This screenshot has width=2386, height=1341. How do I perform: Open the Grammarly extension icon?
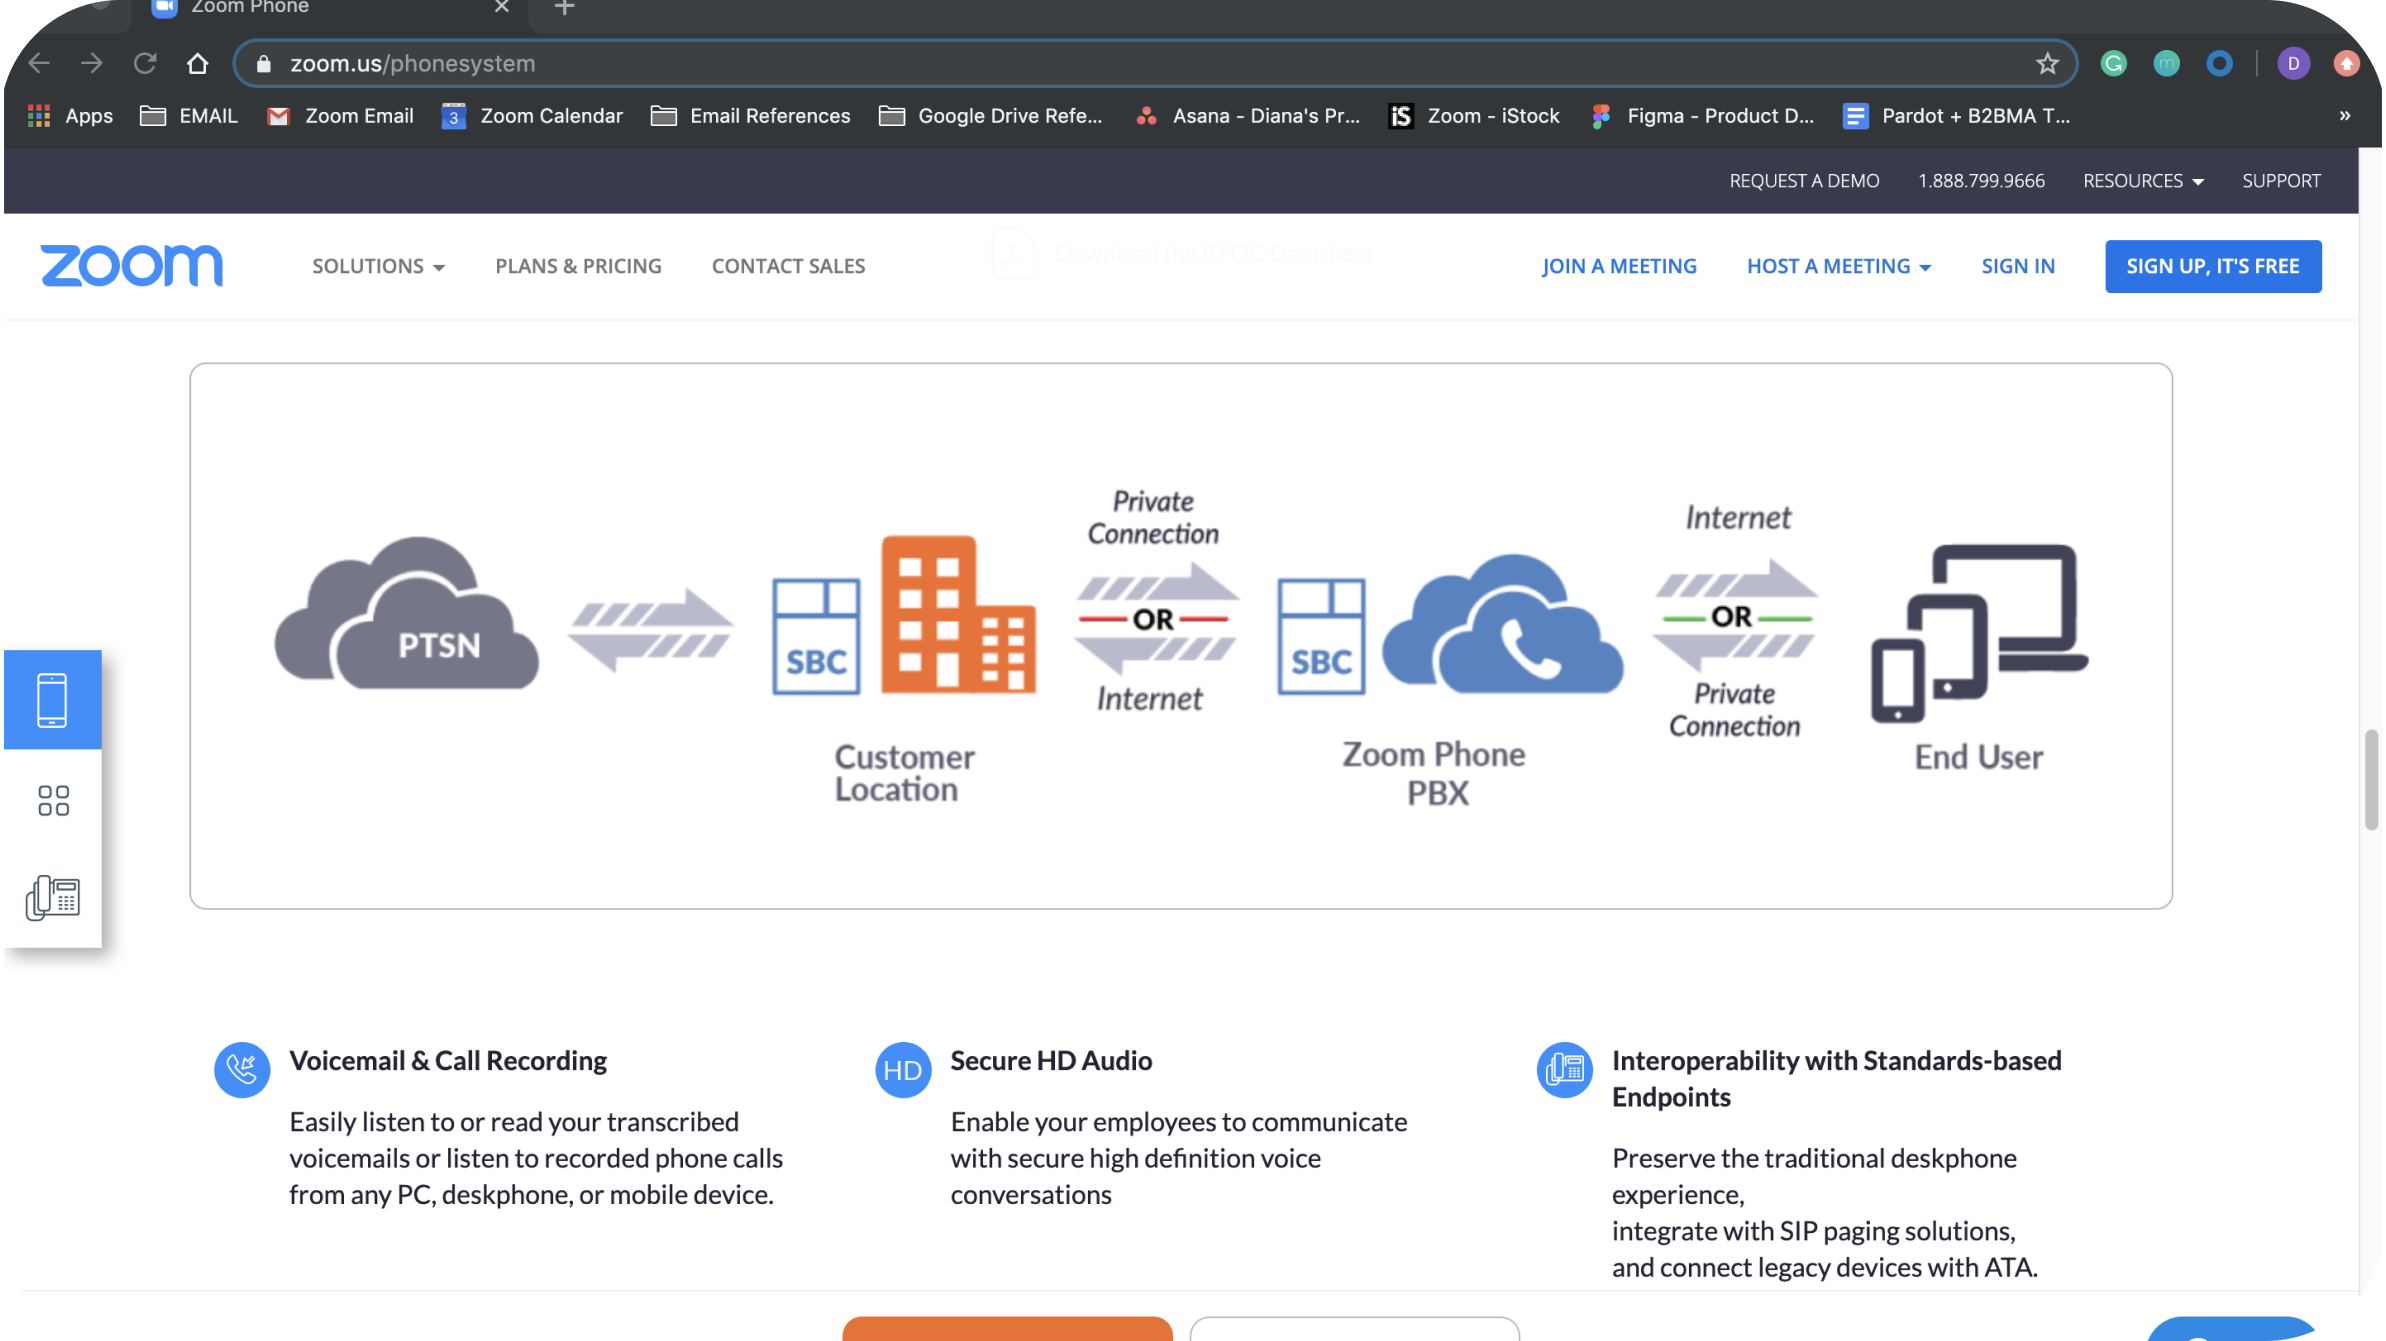click(x=2113, y=64)
